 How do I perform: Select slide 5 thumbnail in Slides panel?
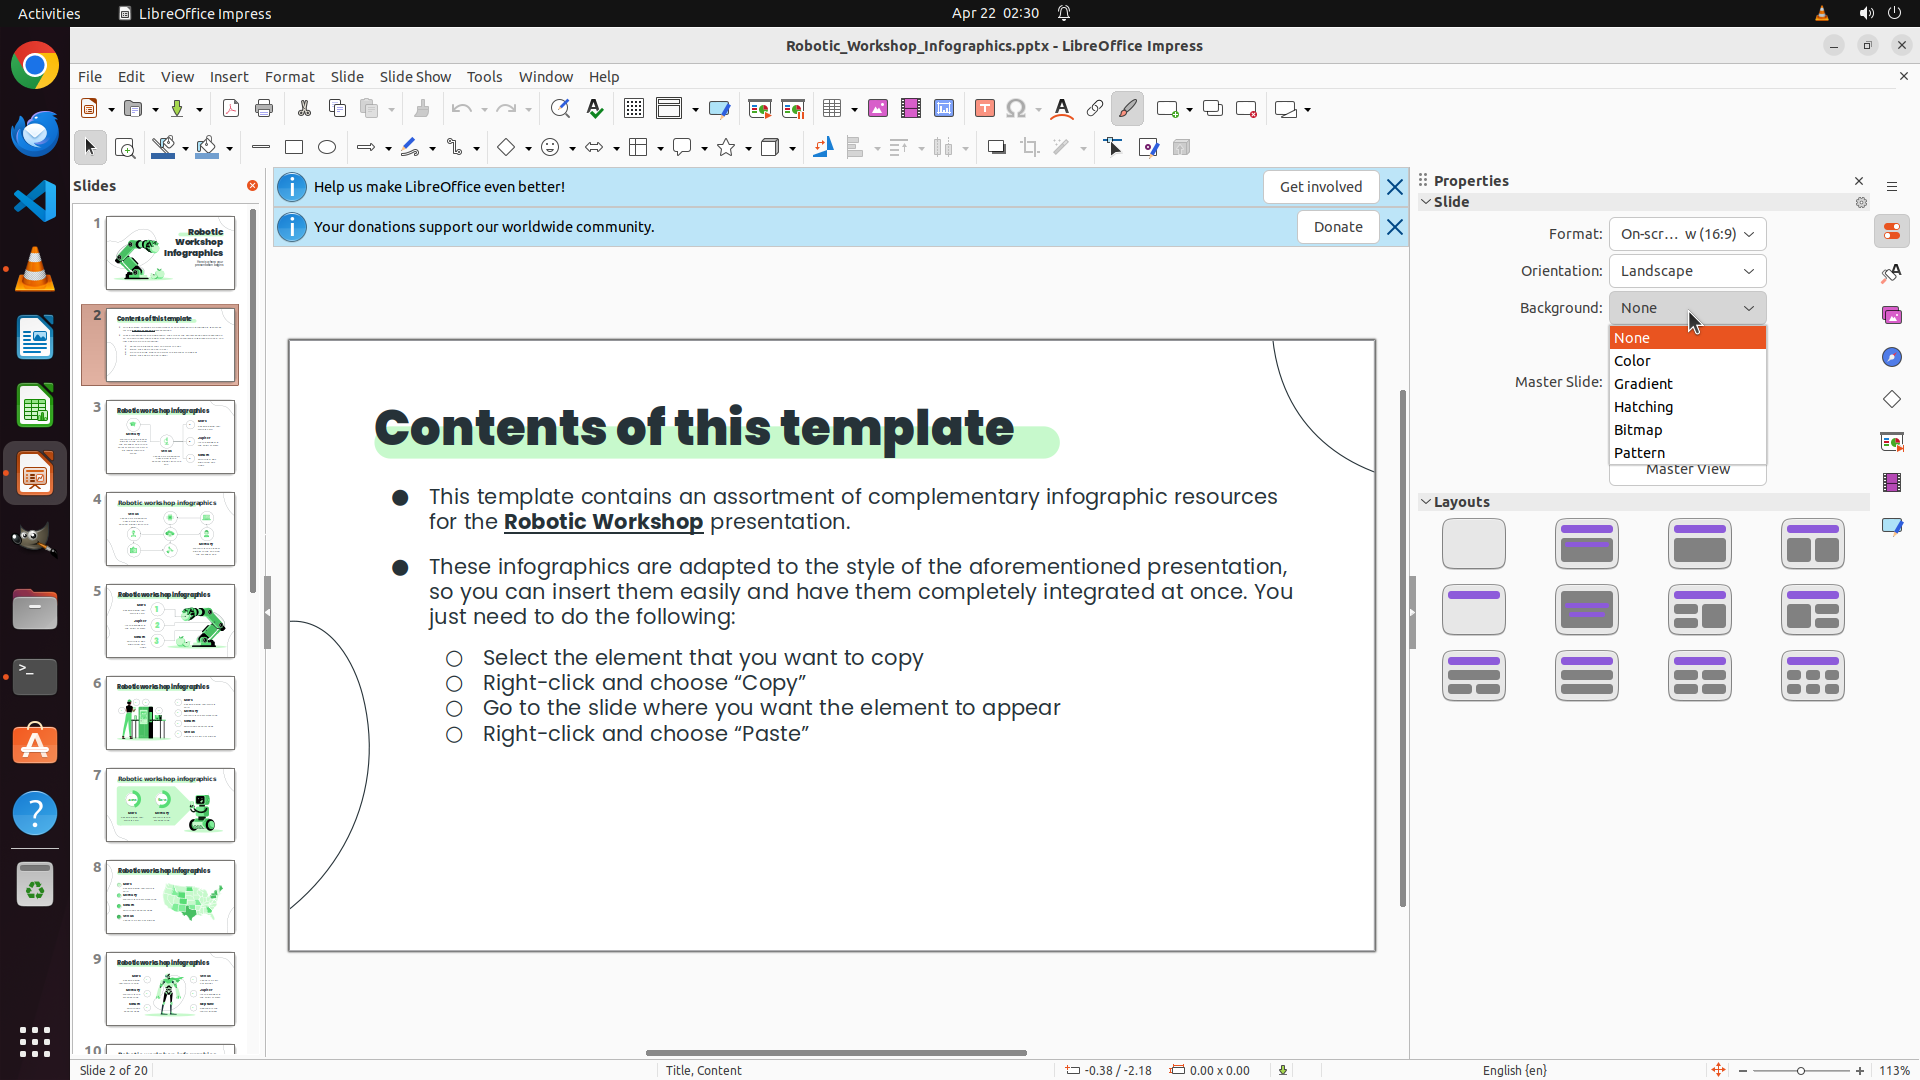[x=170, y=621]
